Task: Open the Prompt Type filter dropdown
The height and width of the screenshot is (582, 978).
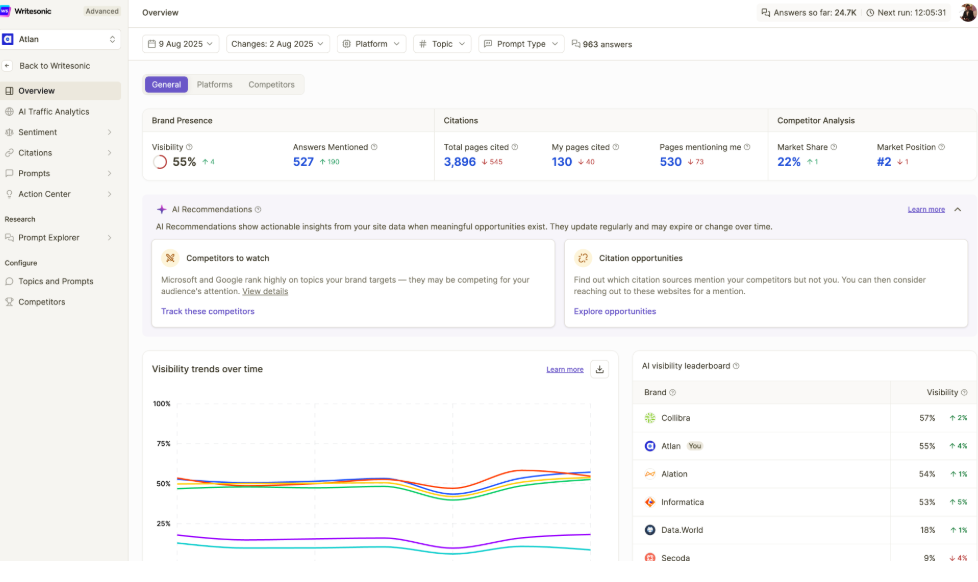Action: point(521,44)
